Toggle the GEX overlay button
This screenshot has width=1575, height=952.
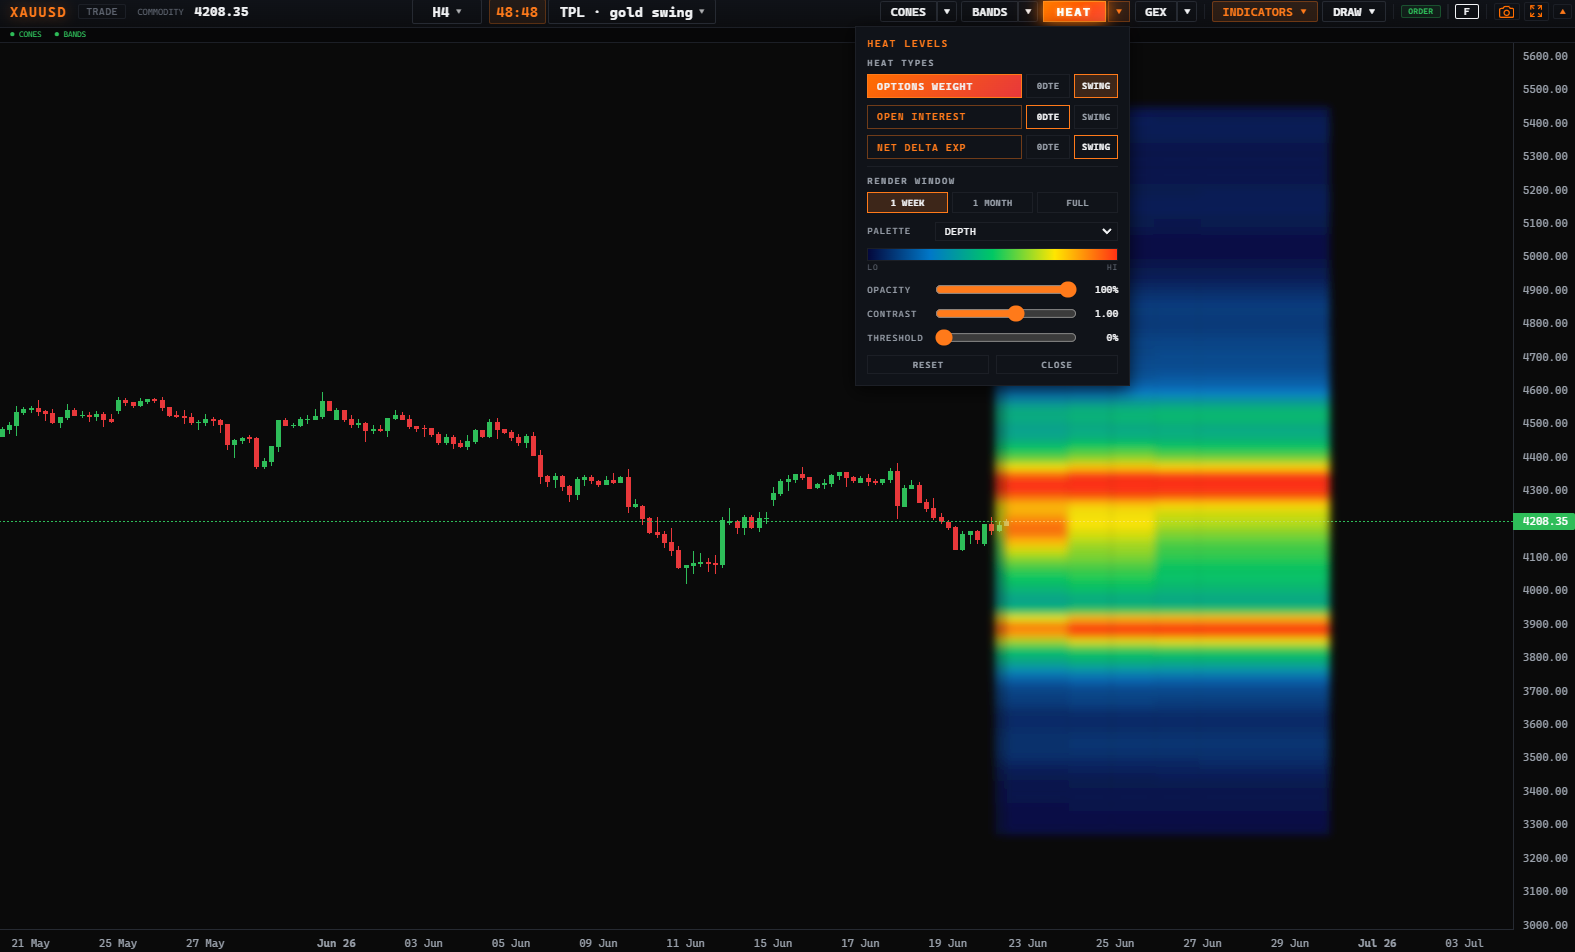coord(1155,12)
